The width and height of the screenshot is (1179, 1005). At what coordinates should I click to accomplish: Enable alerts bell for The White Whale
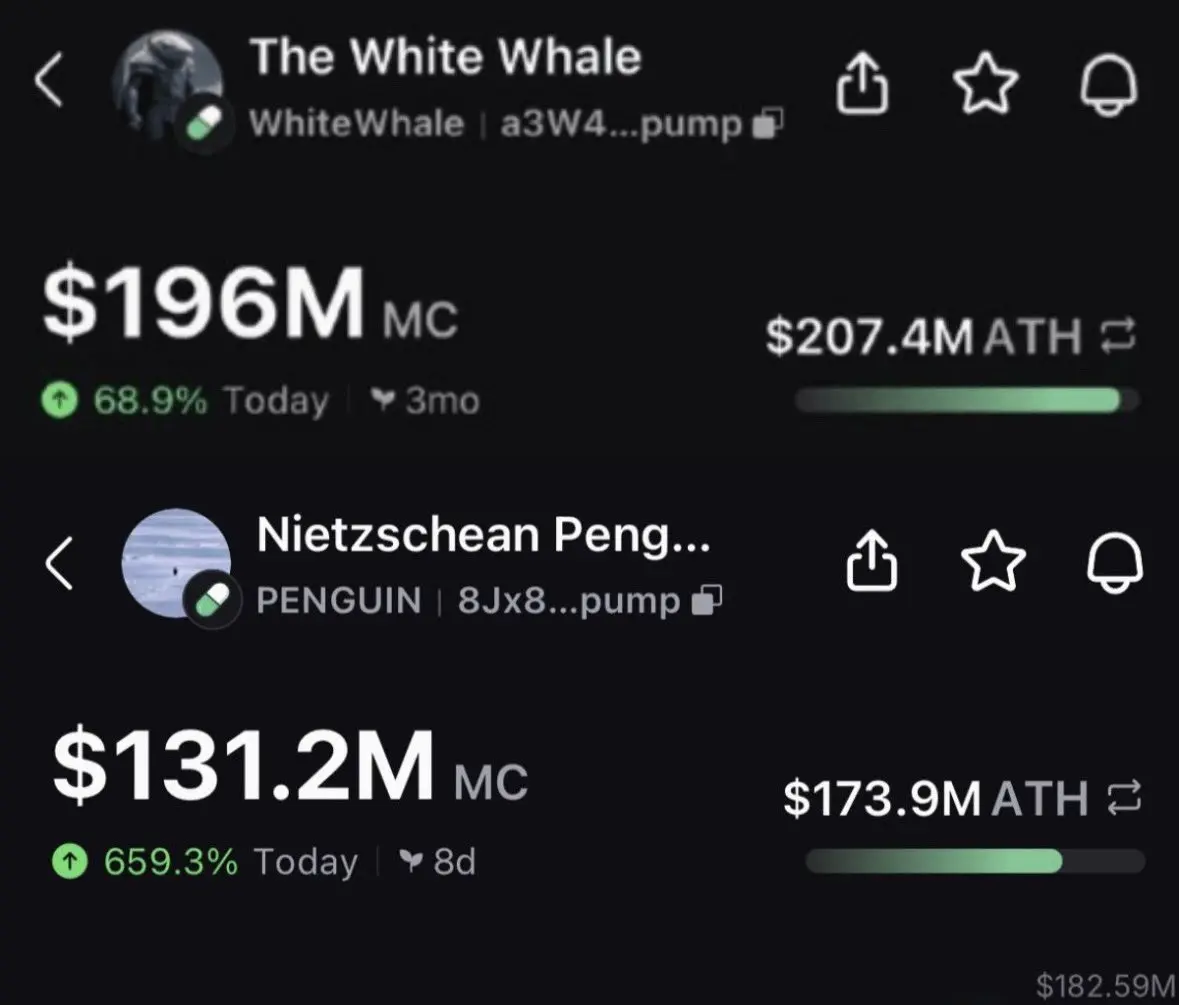[x=1109, y=84]
